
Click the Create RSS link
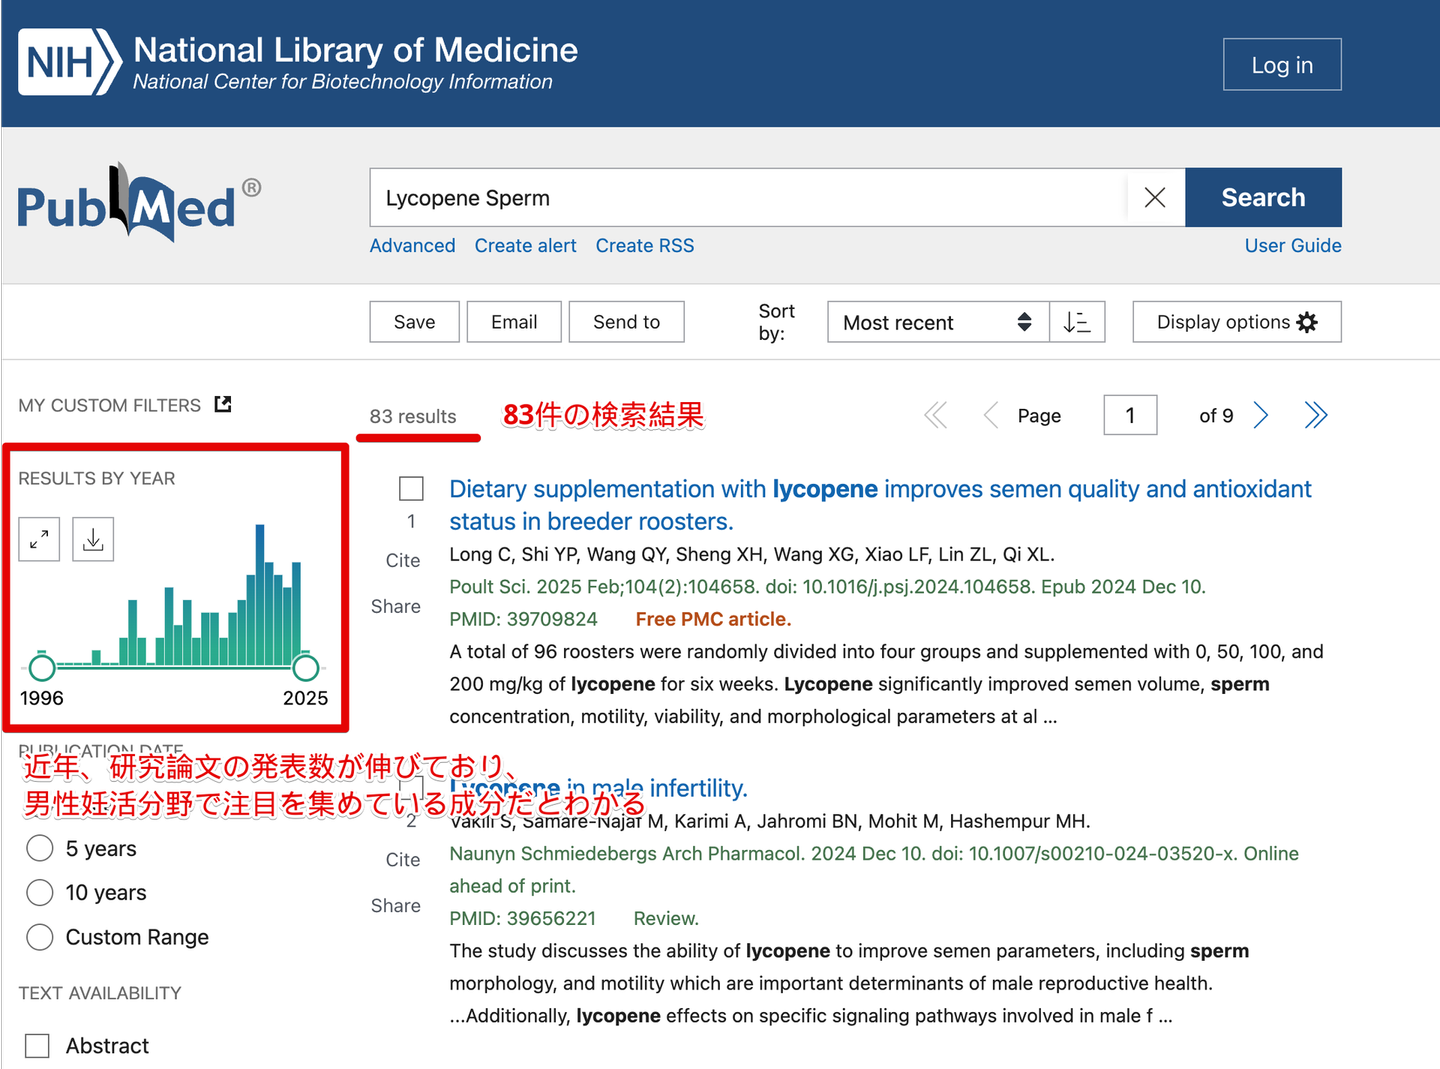tap(645, 246)
